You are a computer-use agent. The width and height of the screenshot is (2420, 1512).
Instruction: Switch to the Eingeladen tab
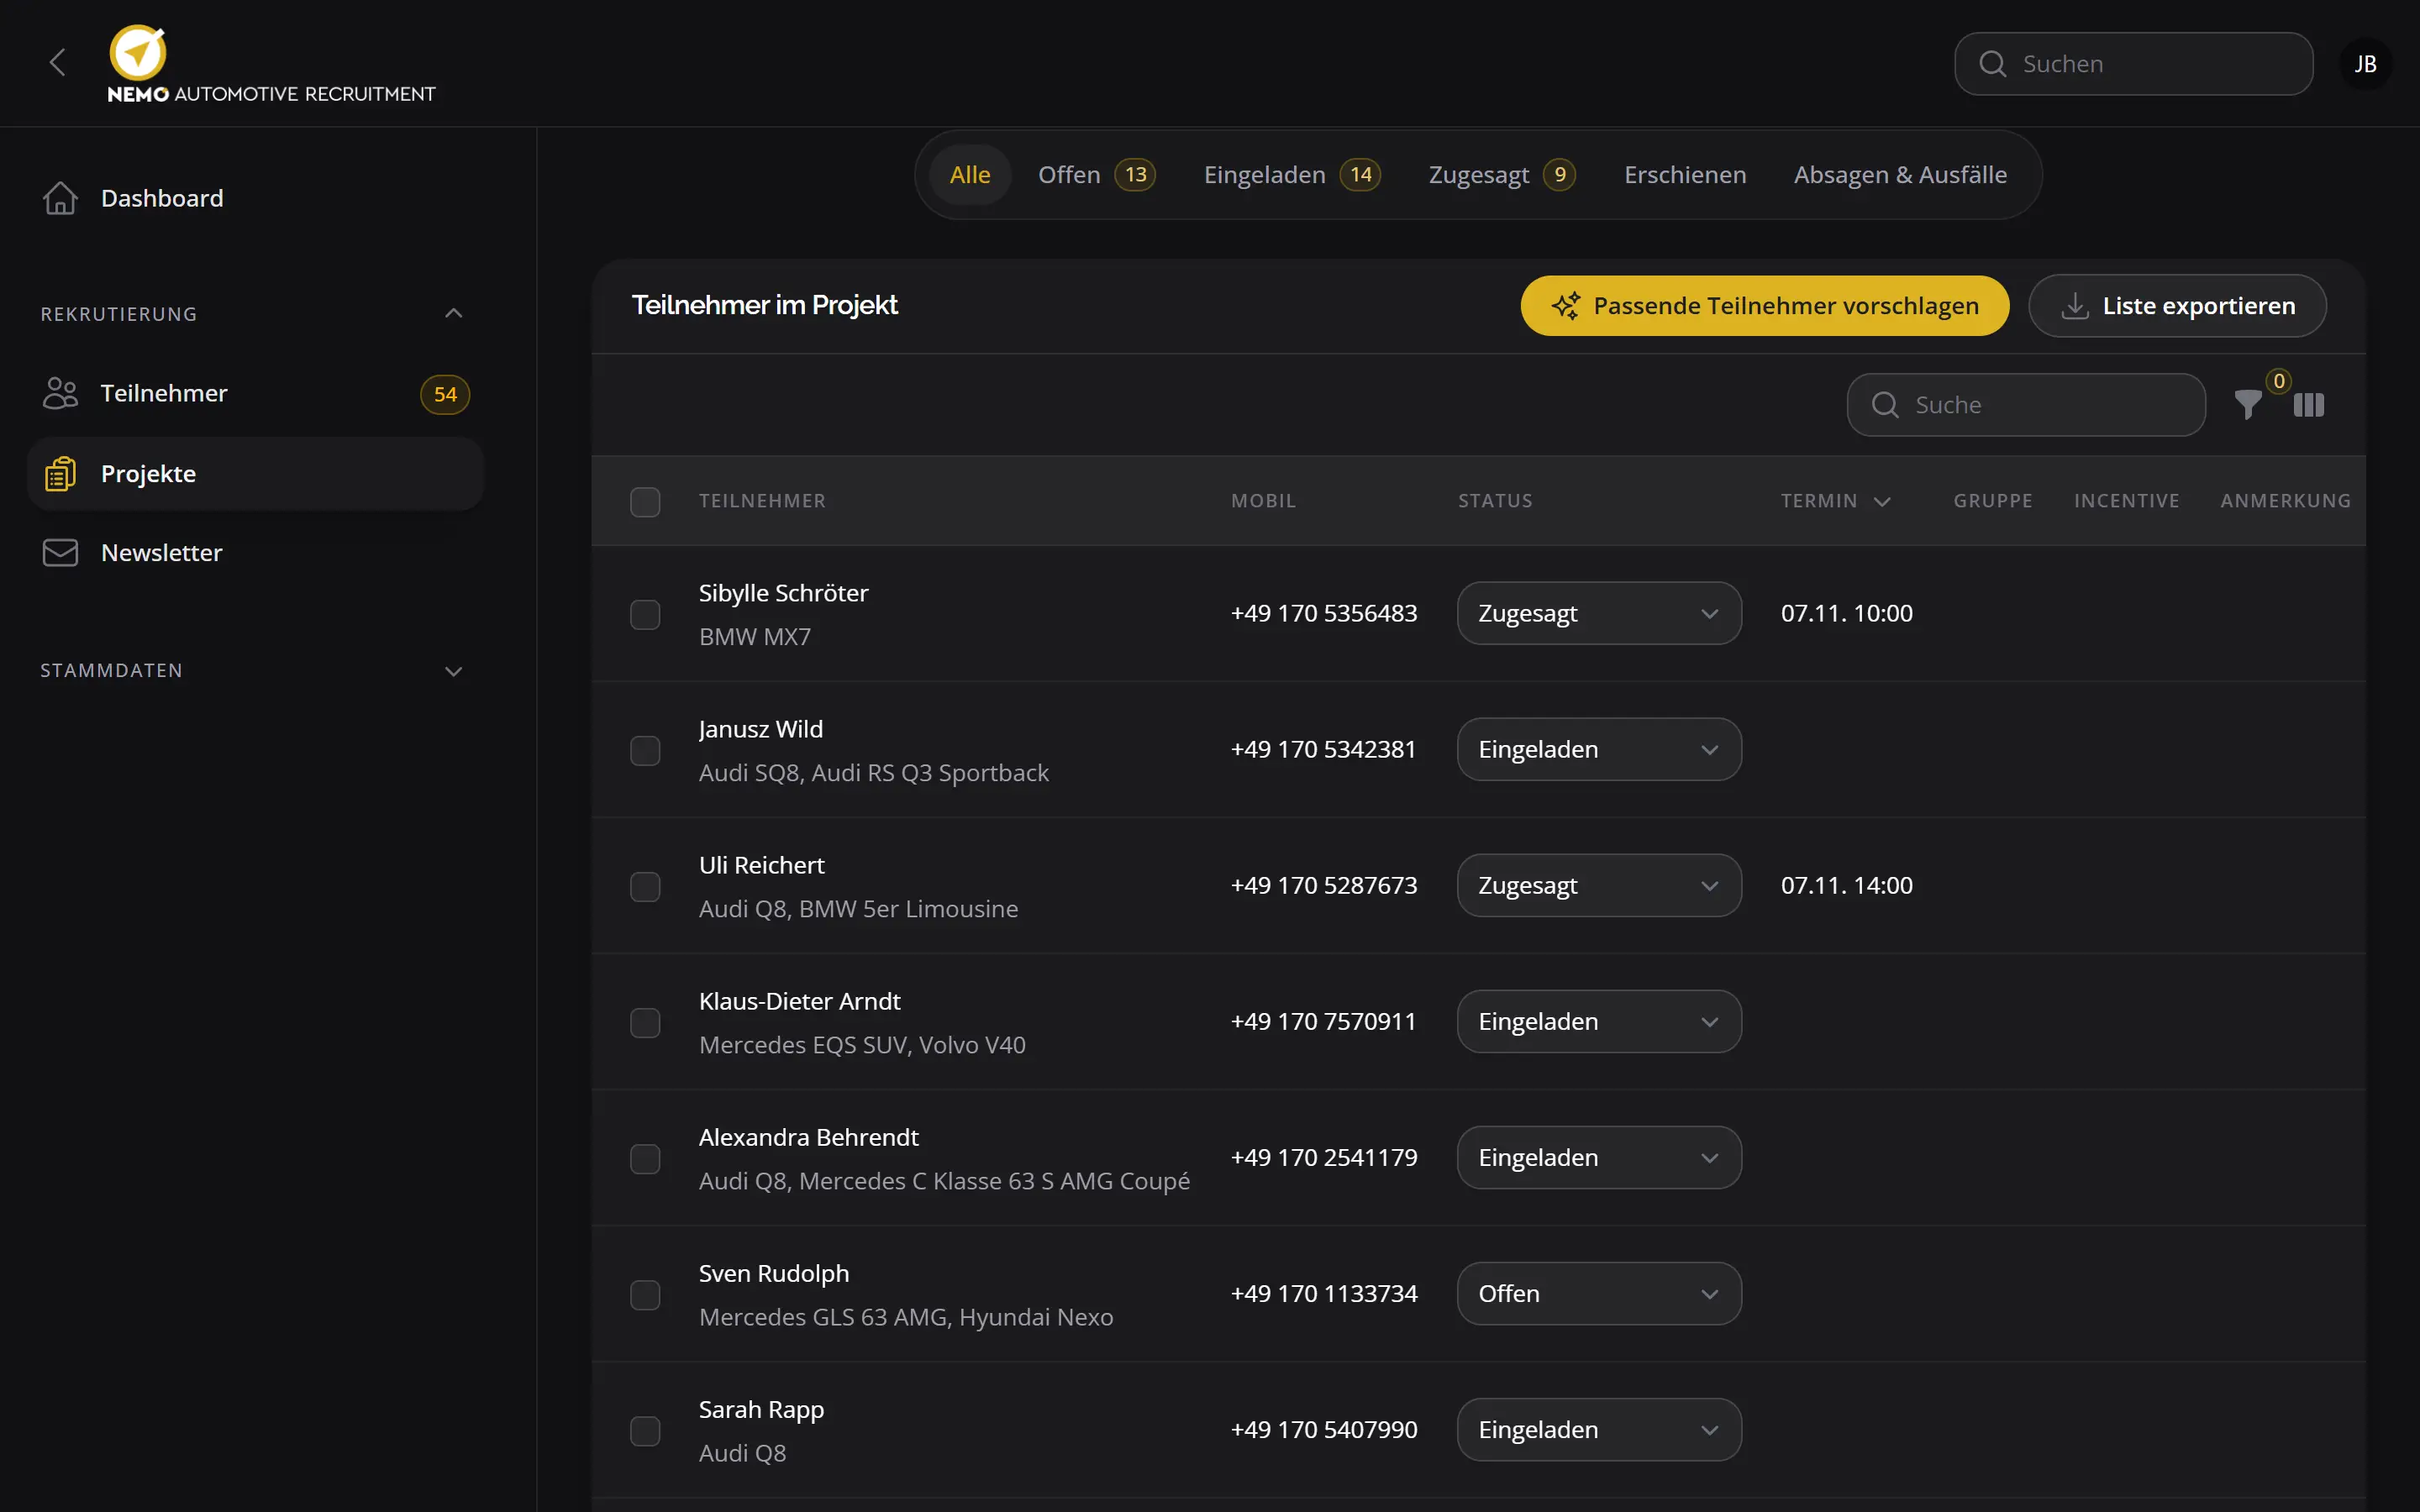[1292, 175]
